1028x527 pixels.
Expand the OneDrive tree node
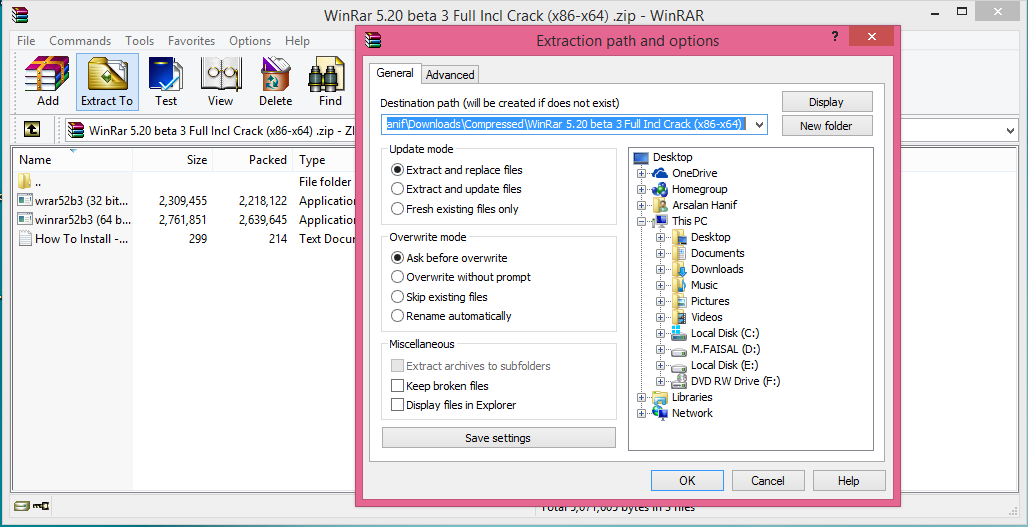pyautogui.click(x=641, y=173)
